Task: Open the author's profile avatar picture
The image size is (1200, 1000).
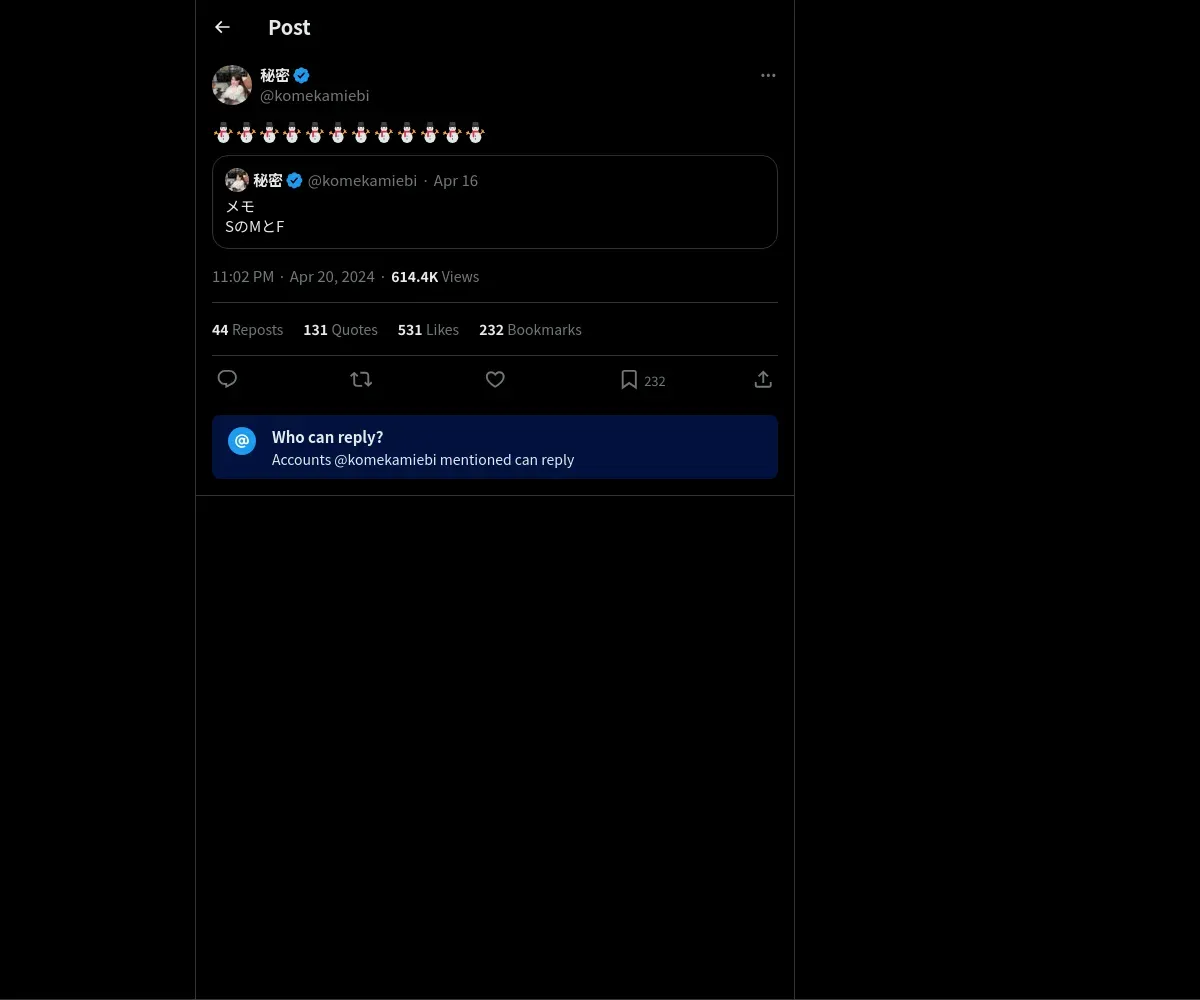Action: point(232,85)
